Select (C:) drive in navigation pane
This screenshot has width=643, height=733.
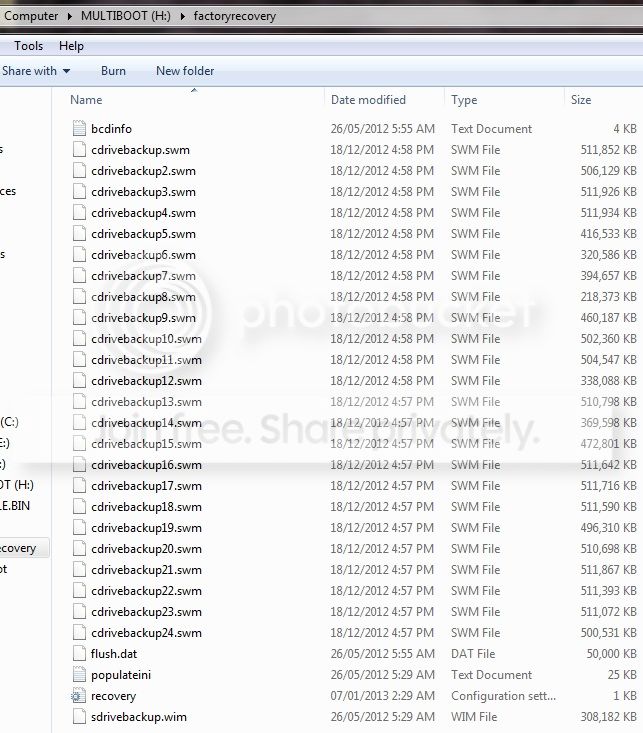coord(9,422)
